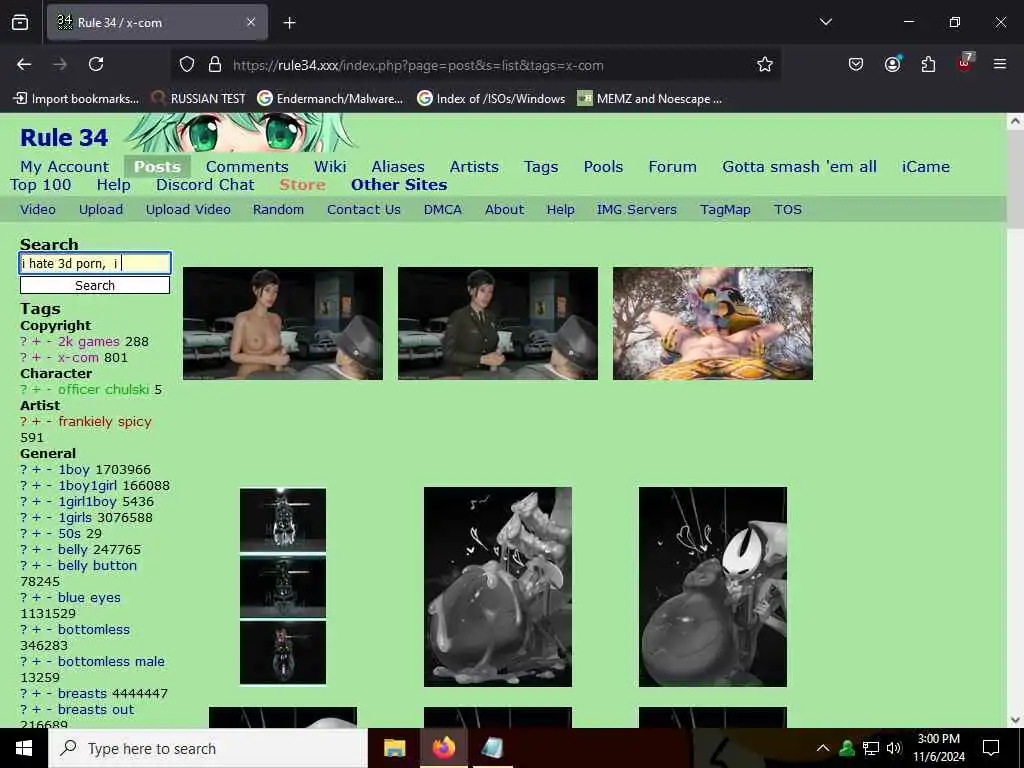Viewport: 1024px width, 768px height.
Task: Open RUSSIAN TEST bookmark
Action: coord(198,99)
